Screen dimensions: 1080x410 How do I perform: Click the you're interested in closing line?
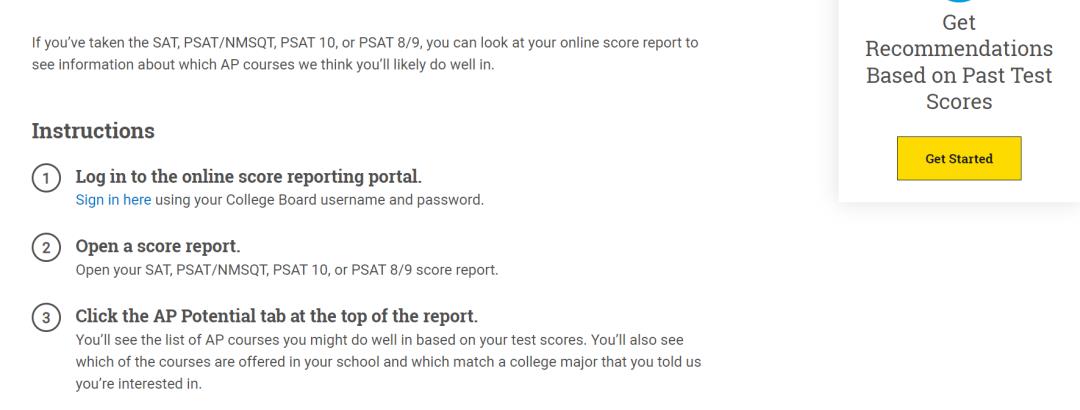139,384
